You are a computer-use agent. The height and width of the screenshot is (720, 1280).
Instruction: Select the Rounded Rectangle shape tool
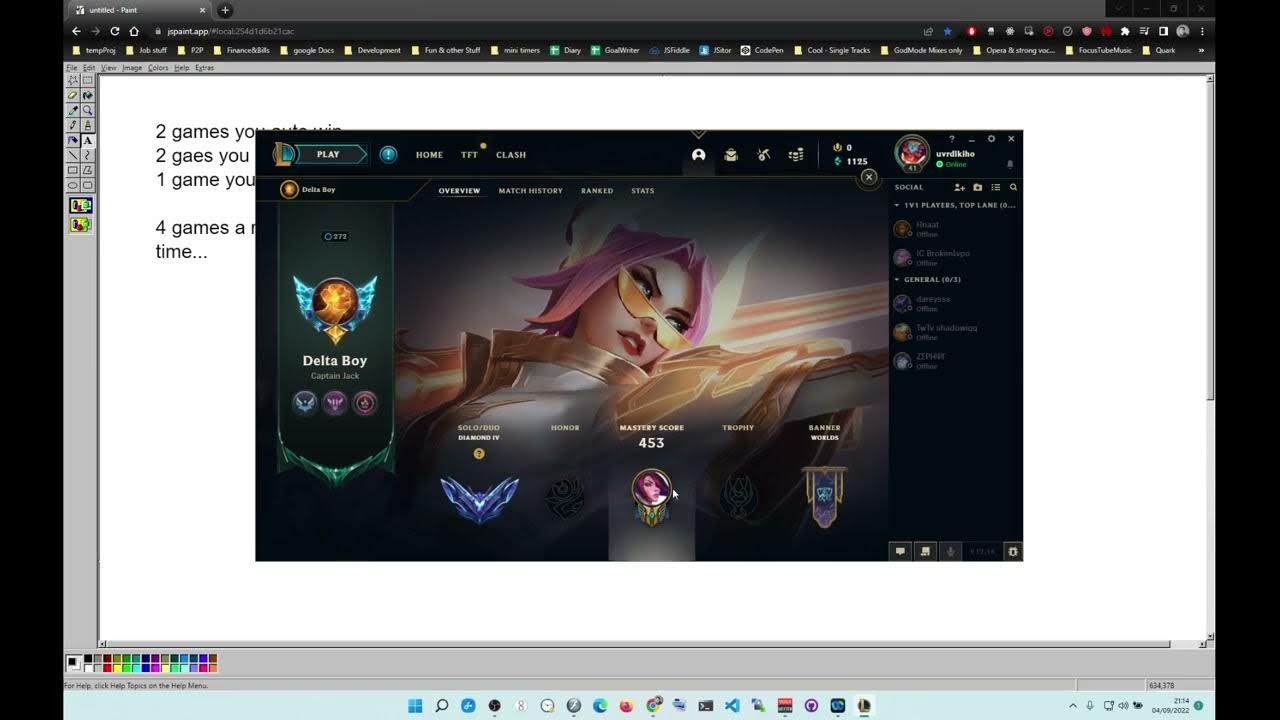coord(88,185)
